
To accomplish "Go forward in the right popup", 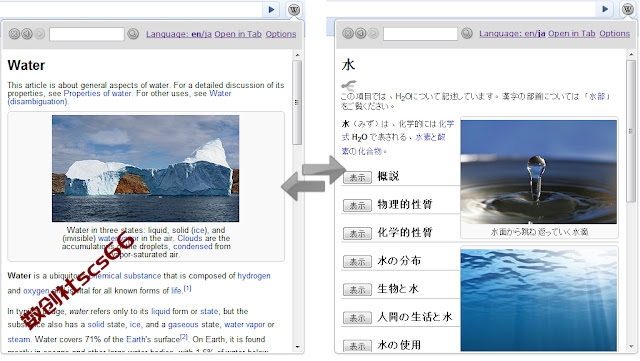I will tap(373, 33).
